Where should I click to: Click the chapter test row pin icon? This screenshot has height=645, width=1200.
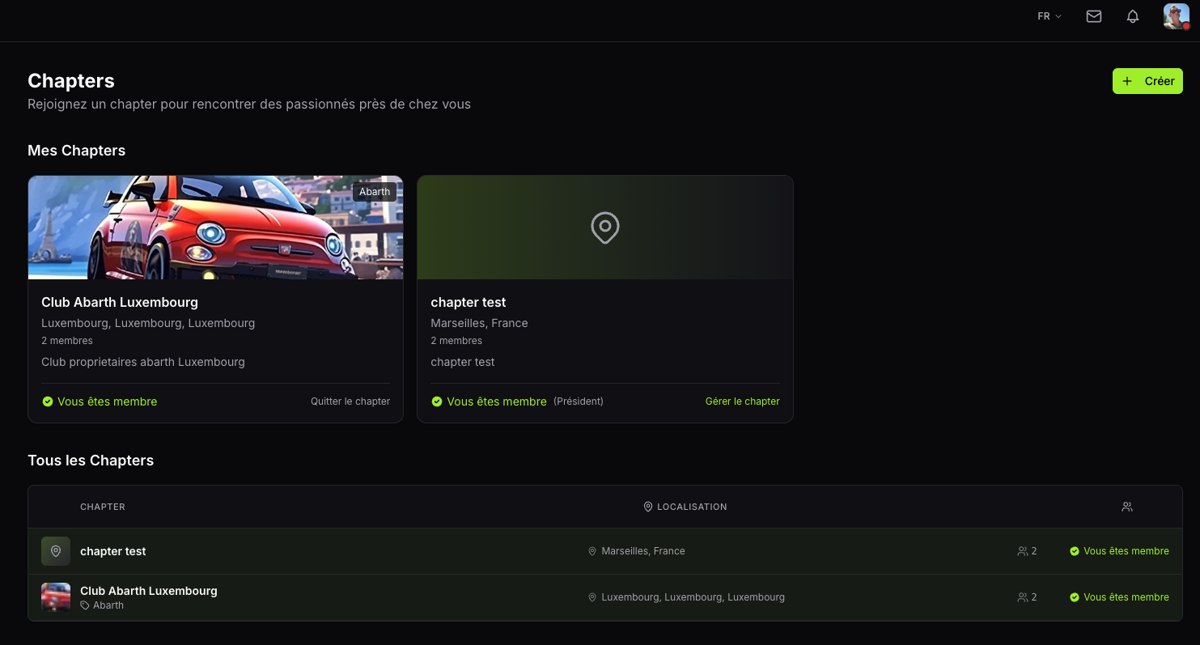(56, 551)
